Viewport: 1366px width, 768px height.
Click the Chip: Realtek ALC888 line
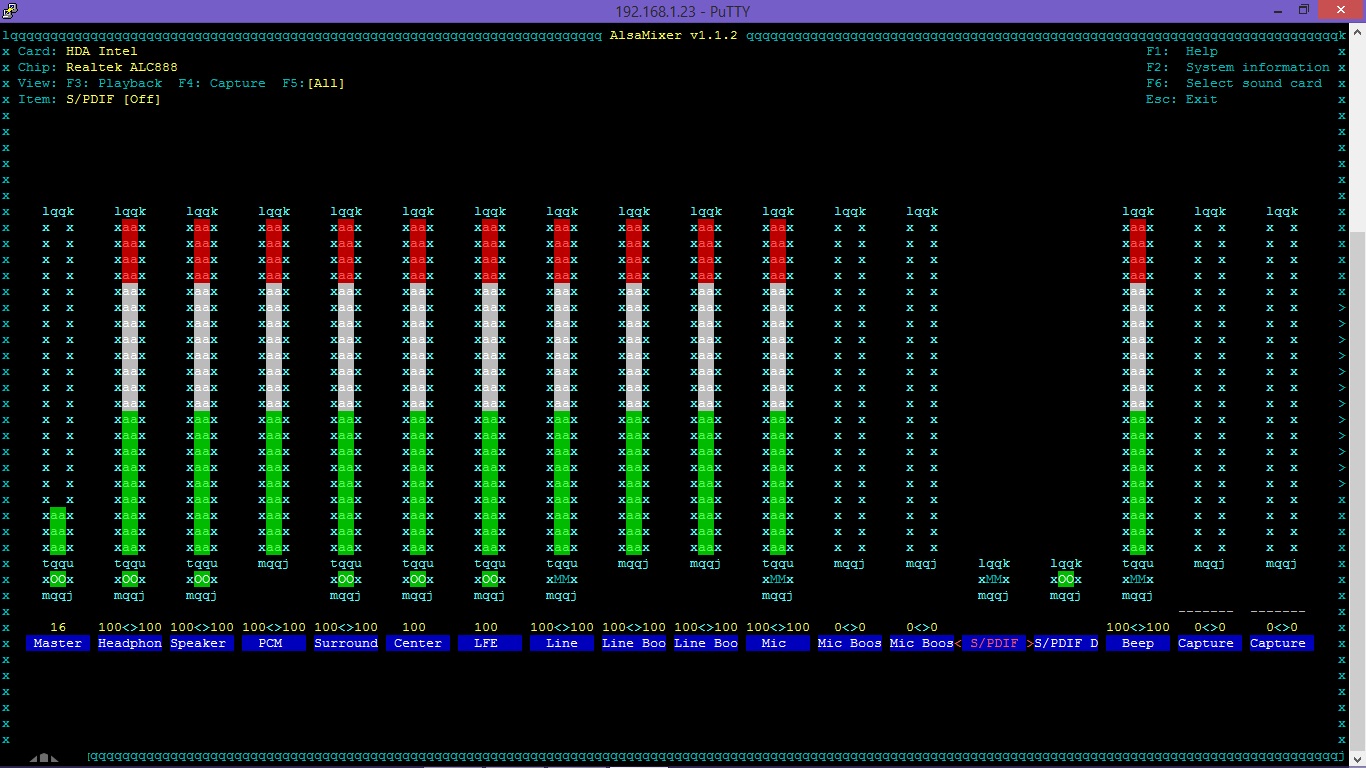[98, 67]
